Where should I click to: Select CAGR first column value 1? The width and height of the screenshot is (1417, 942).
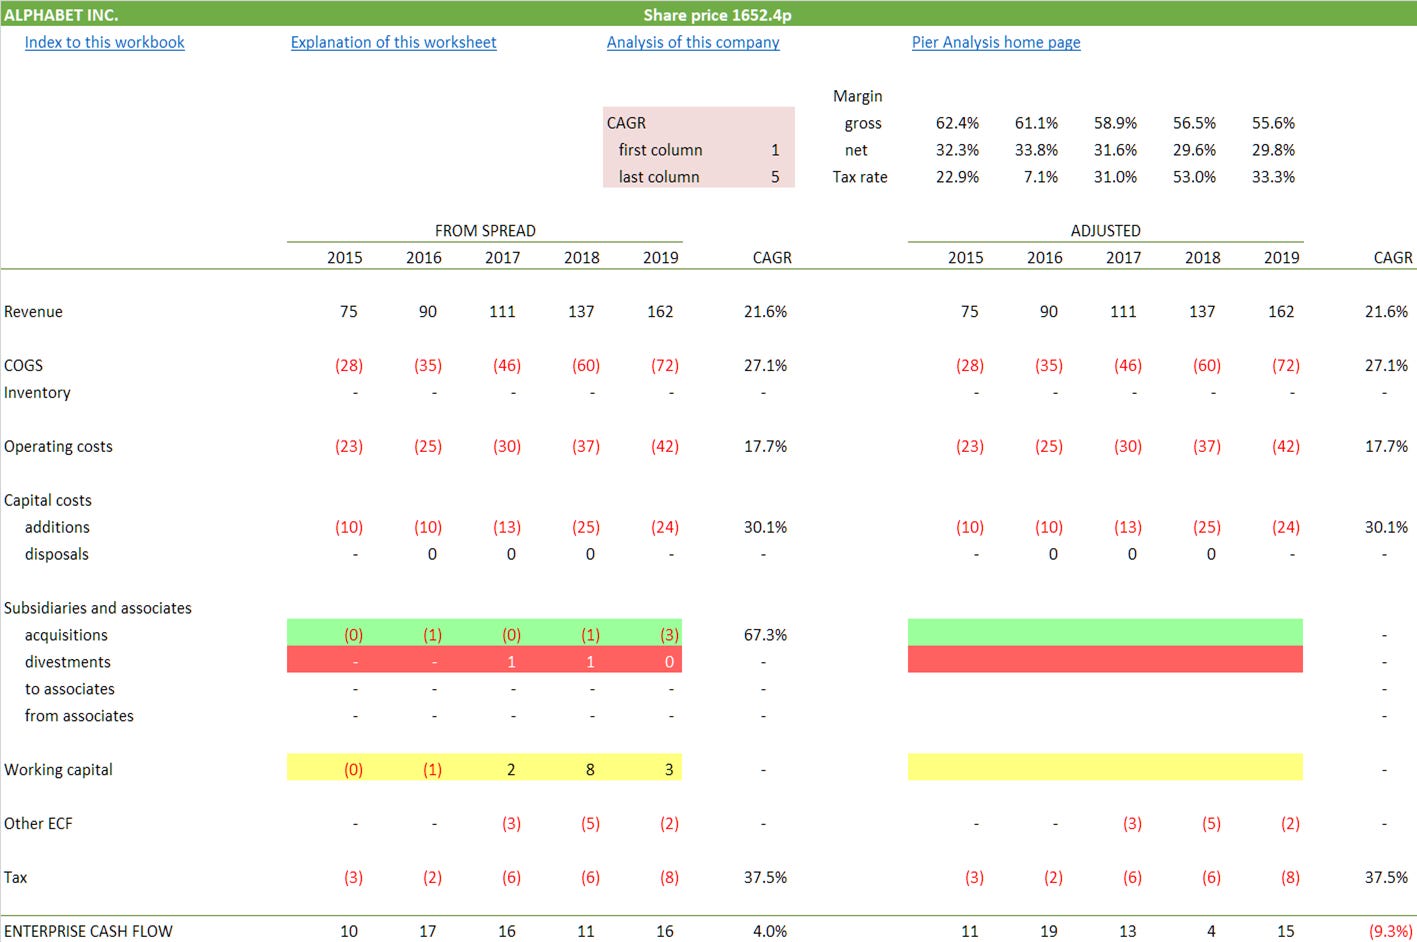pyautogui.click(x=775, y=150)
